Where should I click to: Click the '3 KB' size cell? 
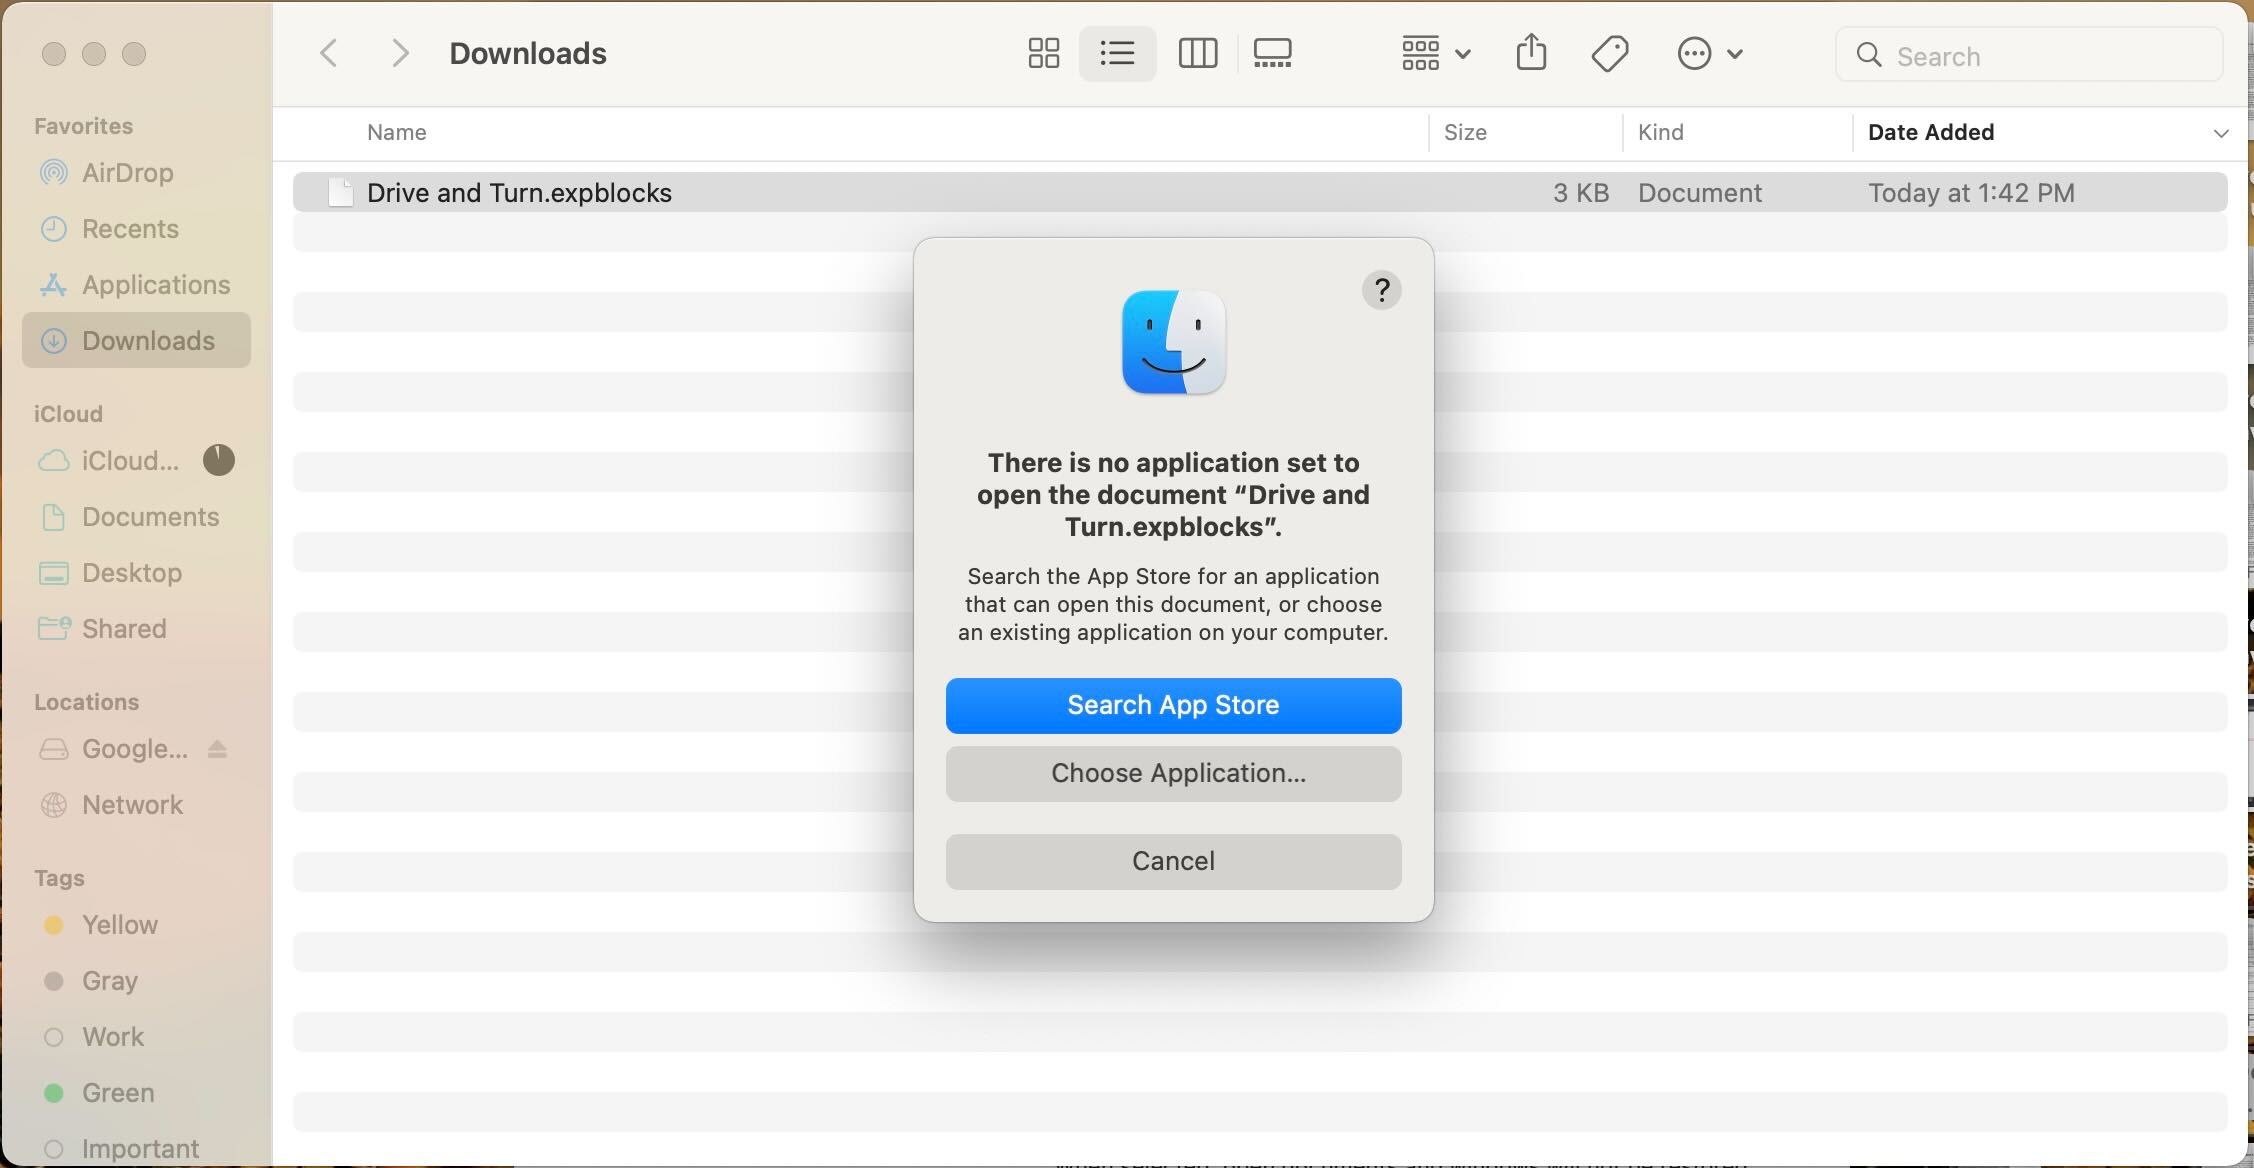pos(1580,193)
